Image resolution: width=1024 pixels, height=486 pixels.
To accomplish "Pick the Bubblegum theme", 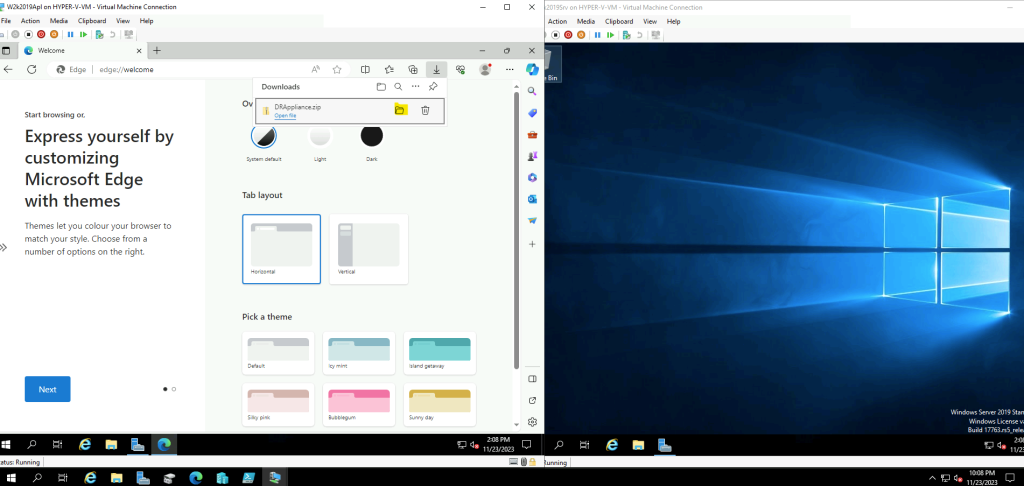I will [x=359, y=404].
